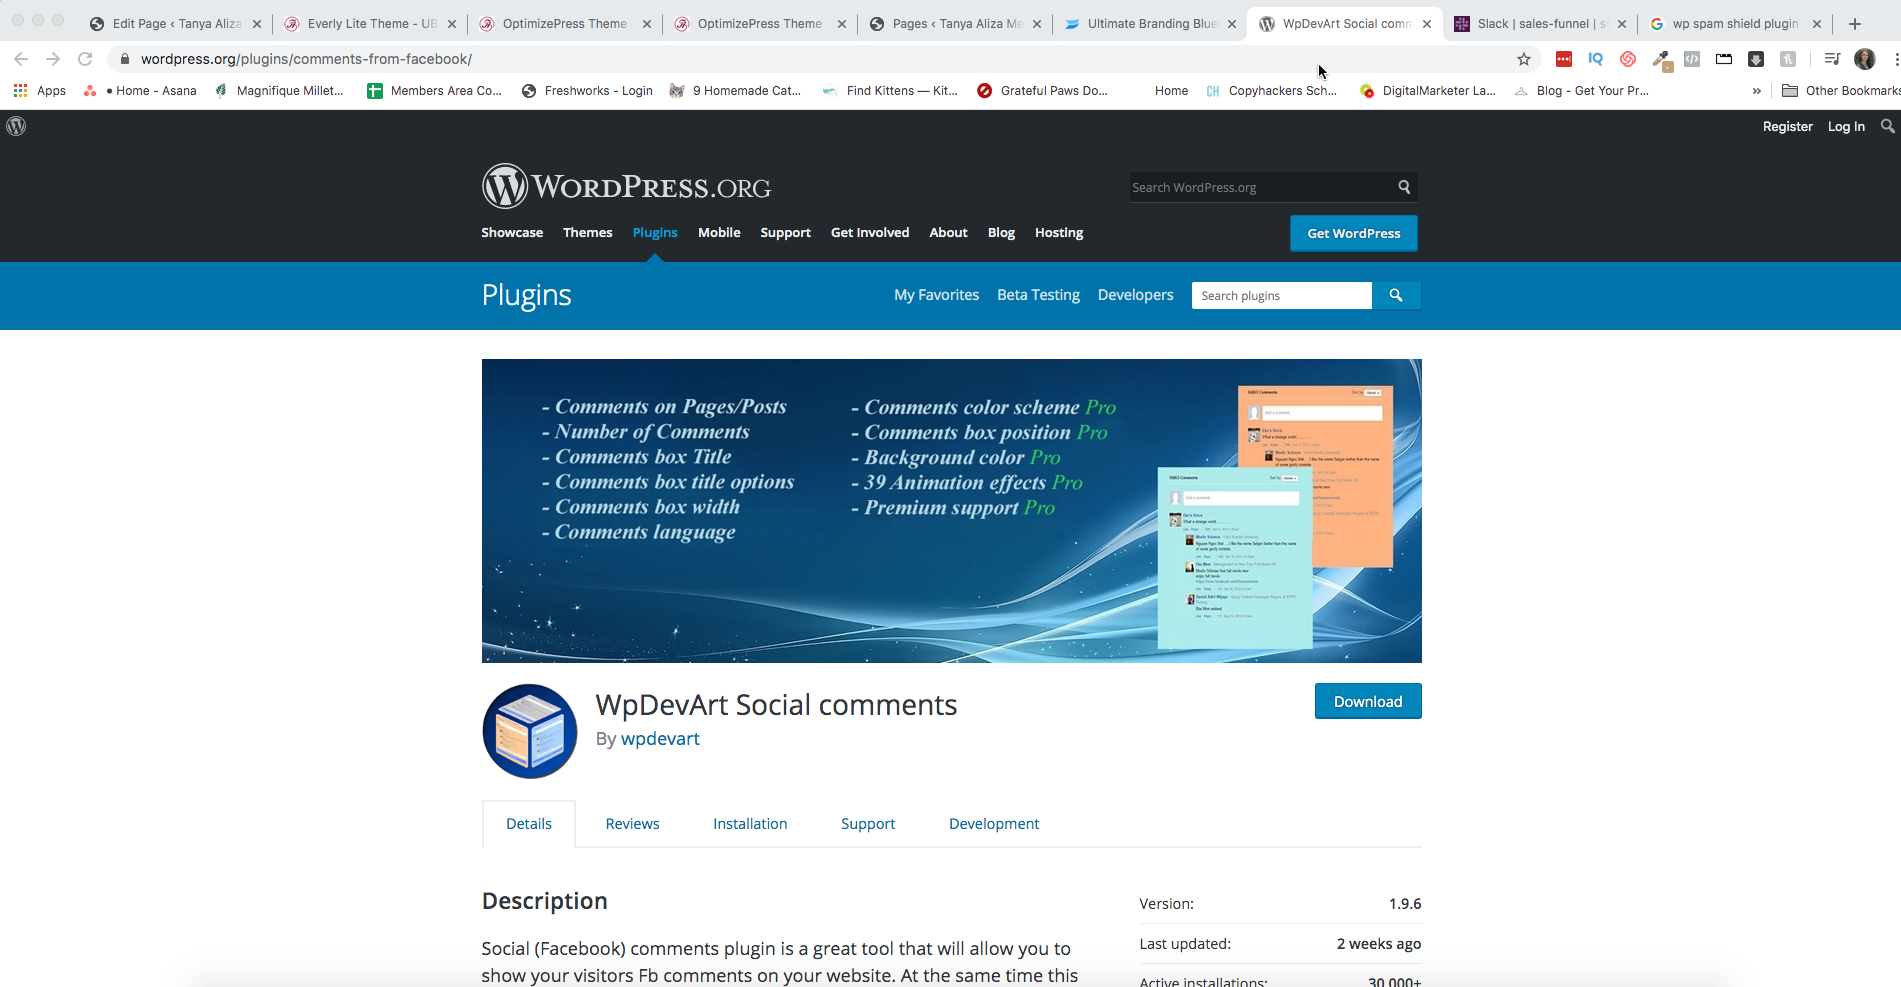Open the Reviews tab
Viewport: 1901px width, 987px height.
[x=633, y=824]
